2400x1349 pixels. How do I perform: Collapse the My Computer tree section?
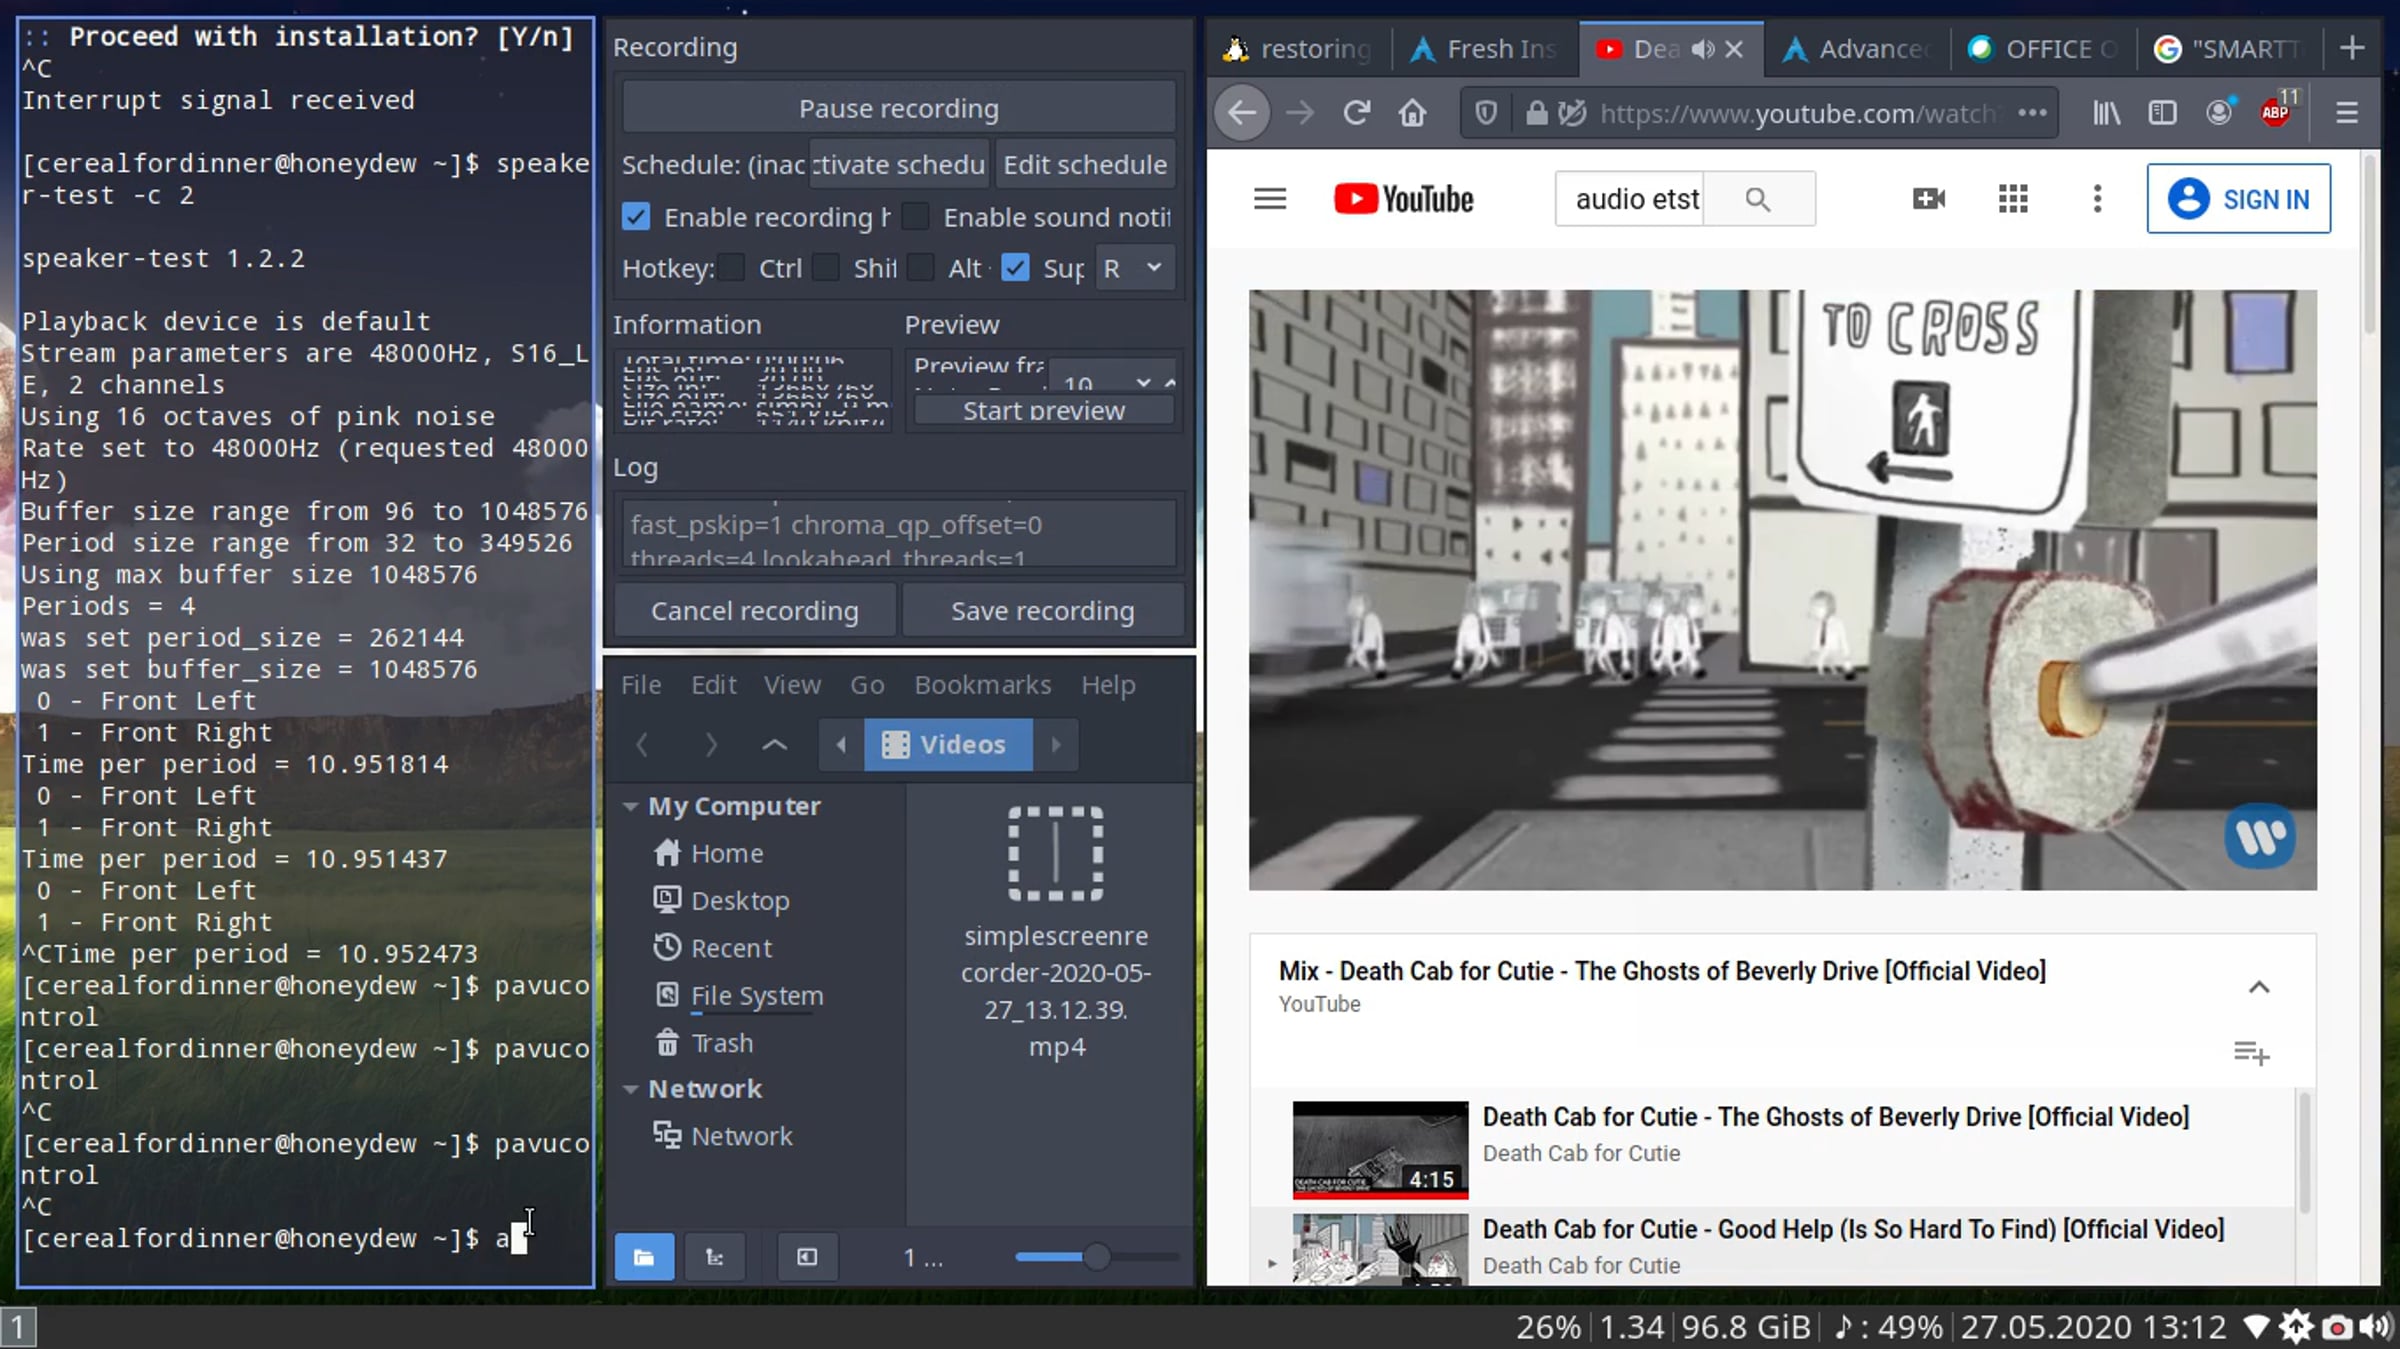pos(631,806)
